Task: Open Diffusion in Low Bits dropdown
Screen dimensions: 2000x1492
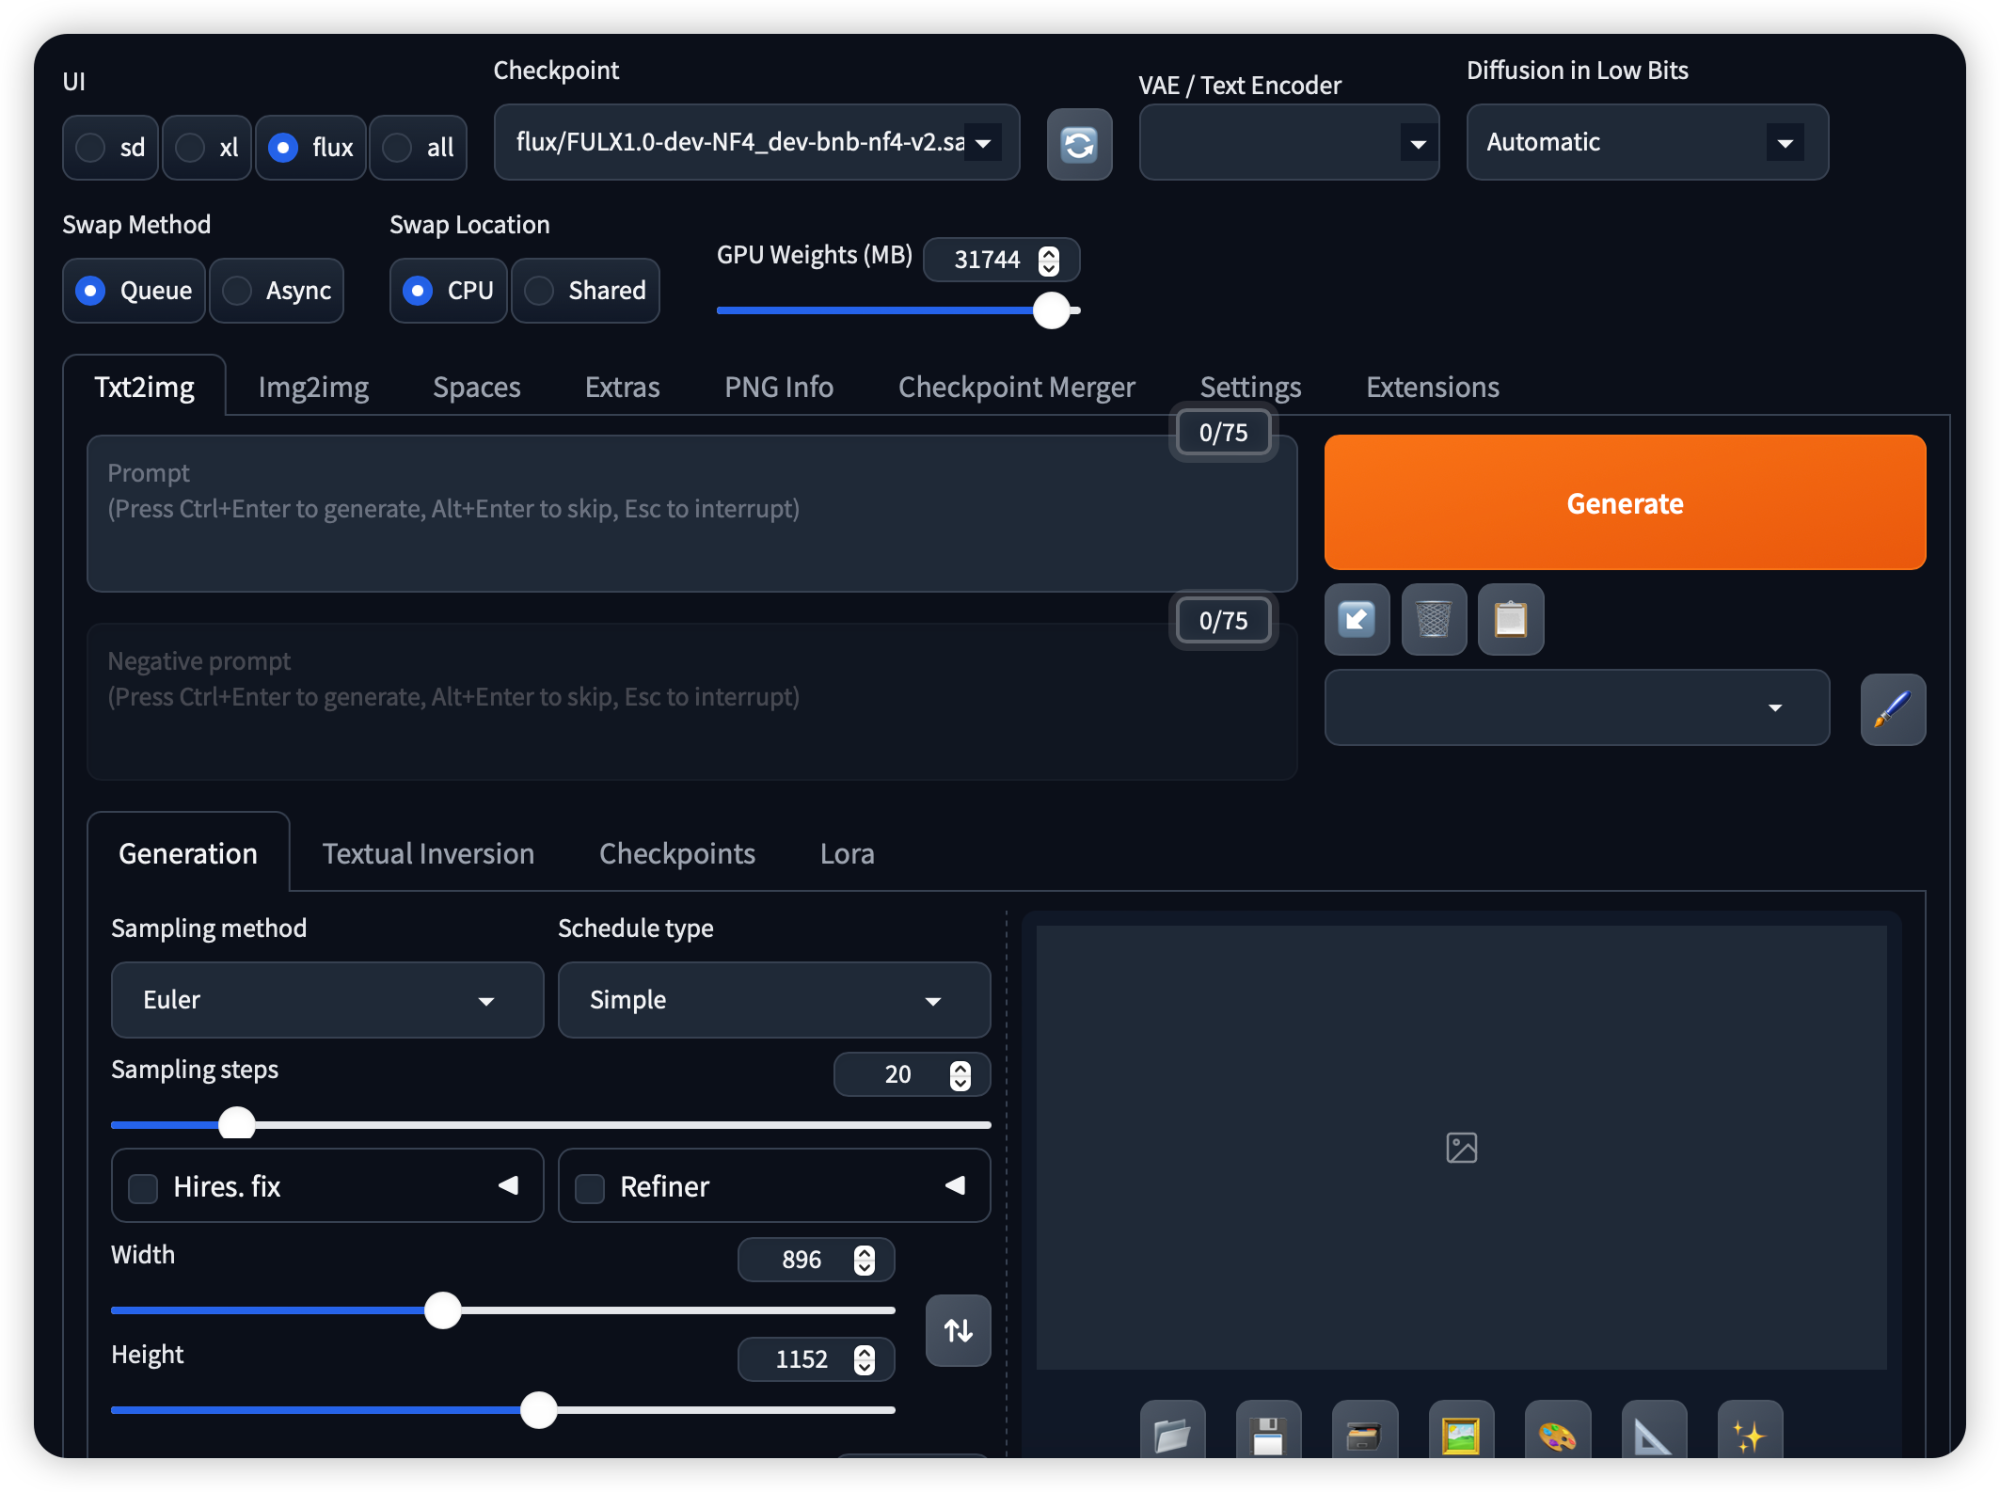Action: tap(1647, 142)
